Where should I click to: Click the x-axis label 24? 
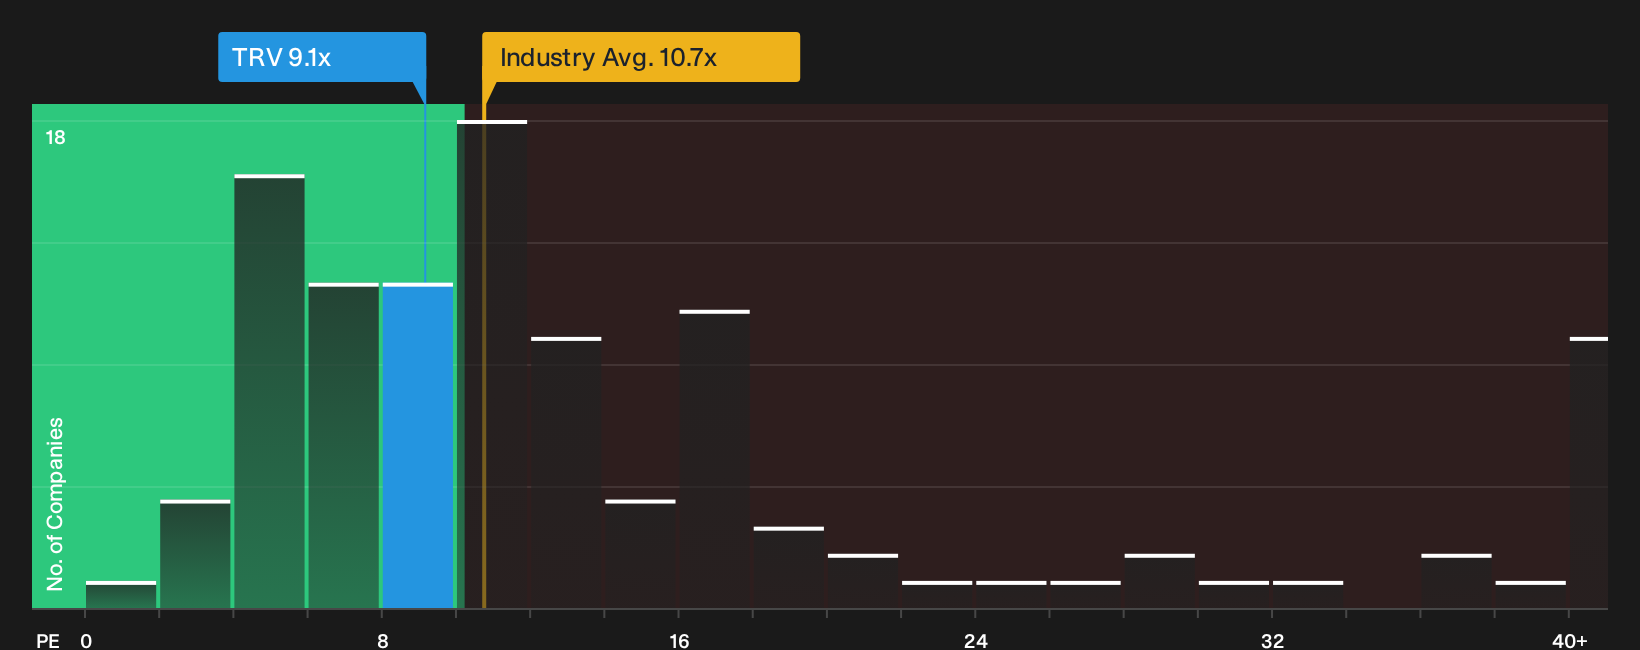pos(976,640)
